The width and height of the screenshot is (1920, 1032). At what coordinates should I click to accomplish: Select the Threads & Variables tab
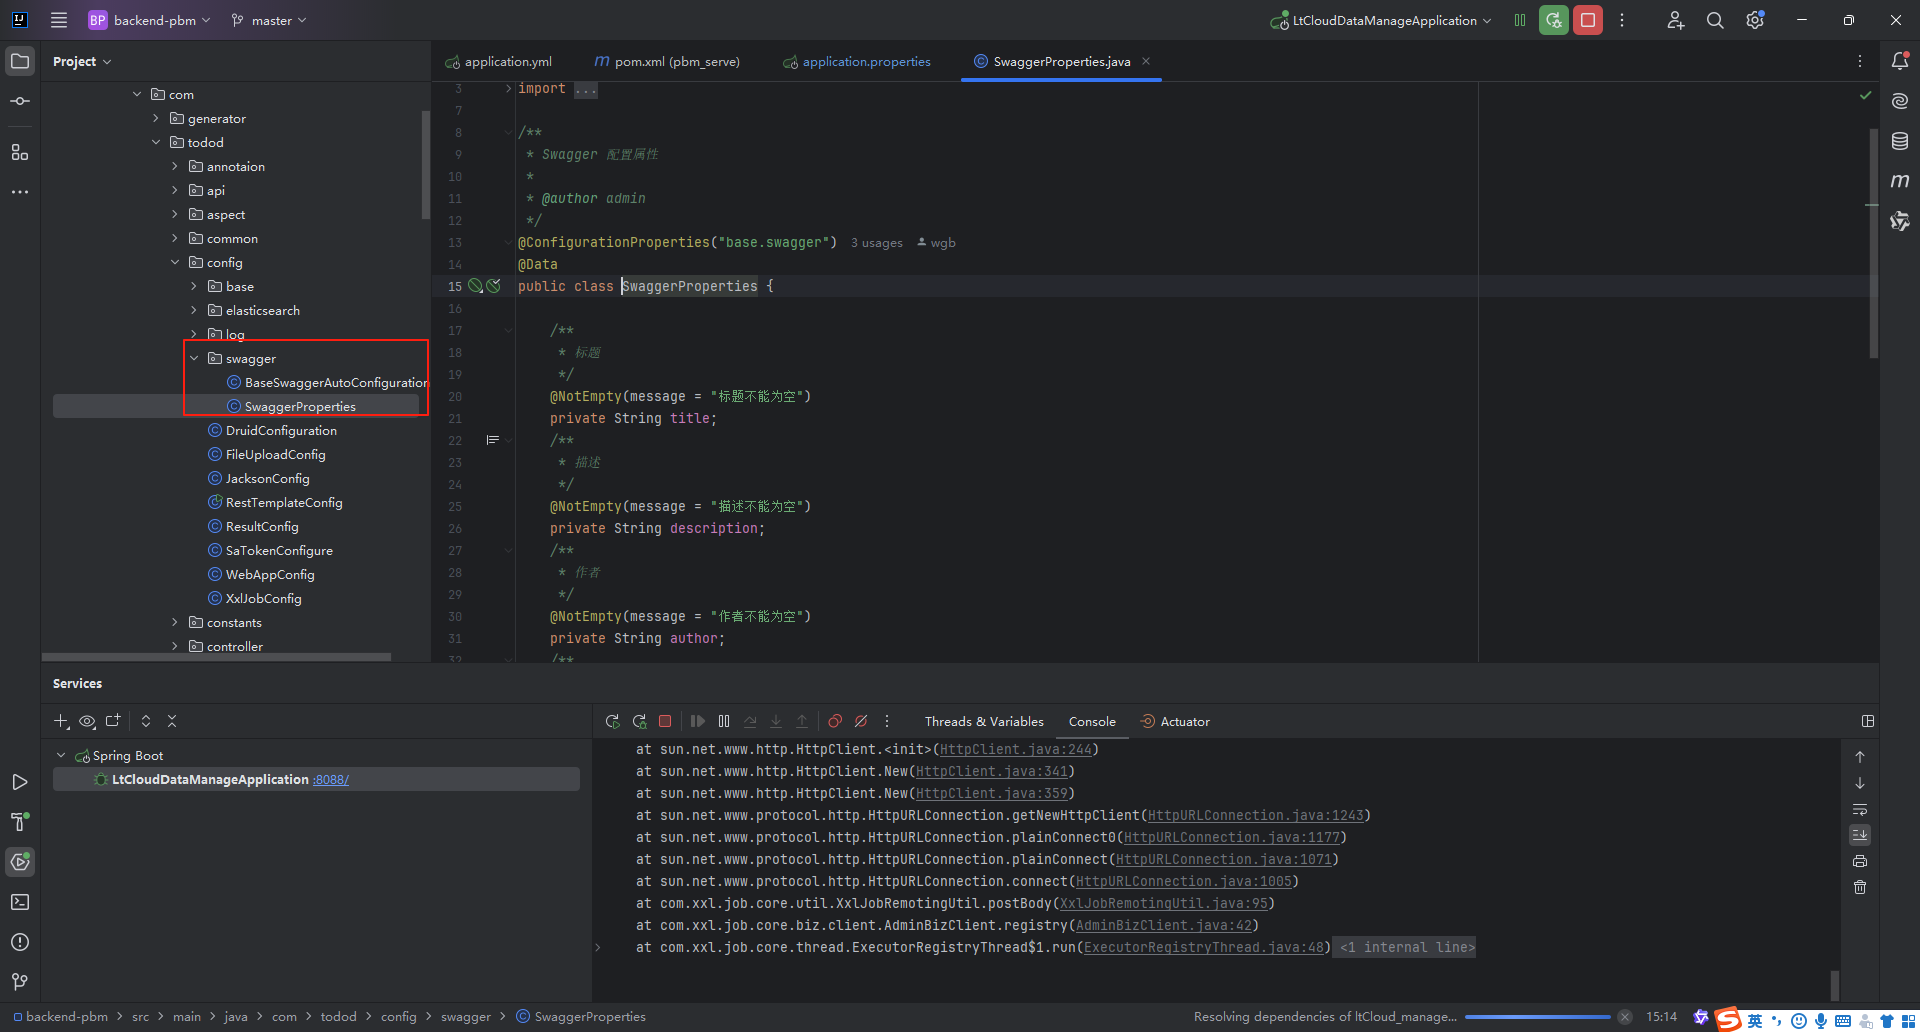[983, 721]
